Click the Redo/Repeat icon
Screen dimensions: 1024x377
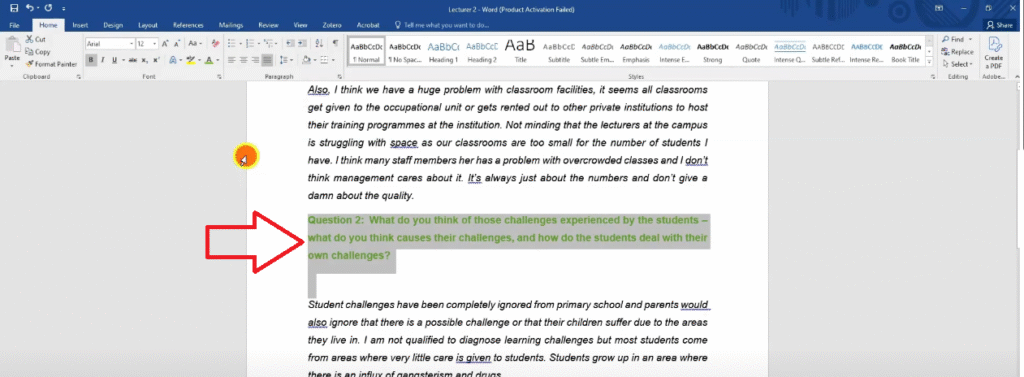coord(48,8)
